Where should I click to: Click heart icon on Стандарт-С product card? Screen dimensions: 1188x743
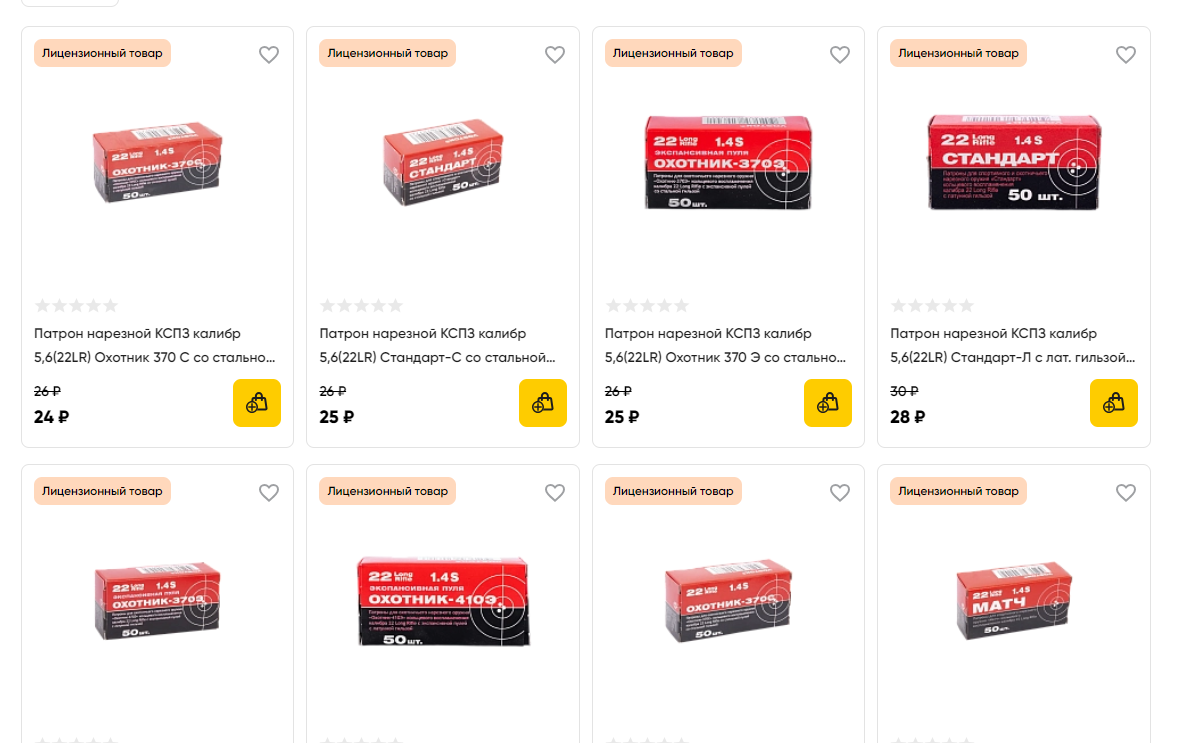point(555,55)
